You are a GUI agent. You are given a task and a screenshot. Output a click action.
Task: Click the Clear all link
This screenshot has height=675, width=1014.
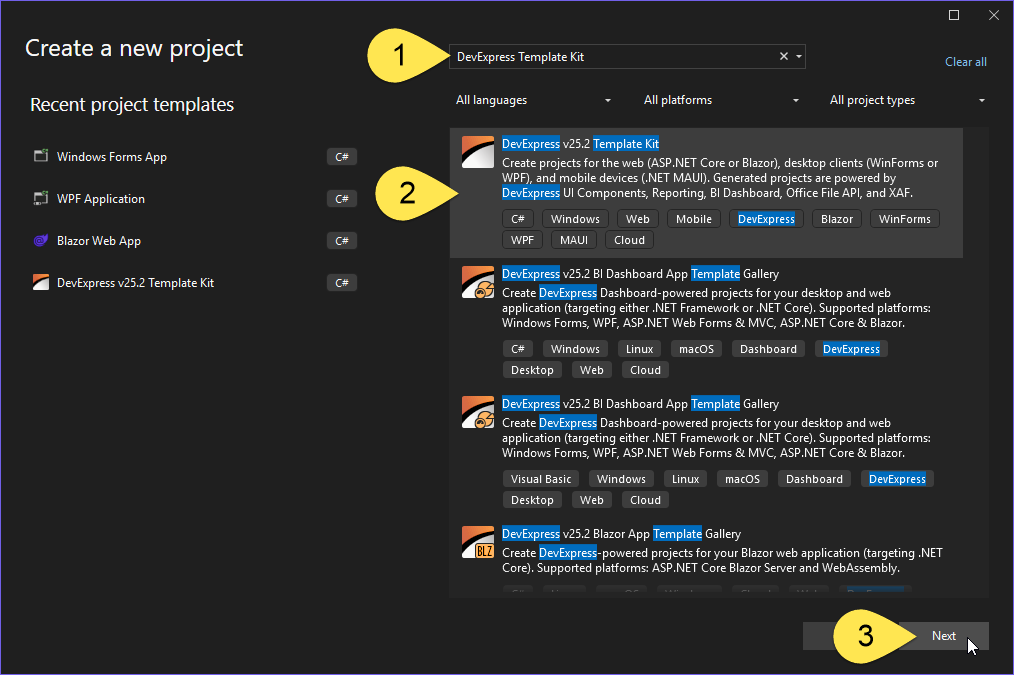coord(965,62)
